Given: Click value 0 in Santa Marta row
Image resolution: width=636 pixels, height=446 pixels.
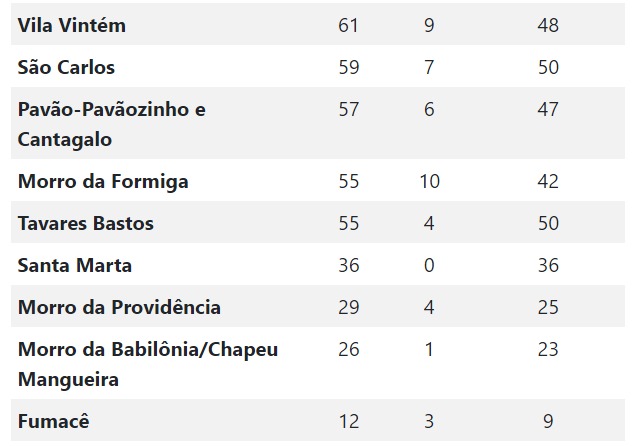Looking at the screenshot, I should (429, 266).
